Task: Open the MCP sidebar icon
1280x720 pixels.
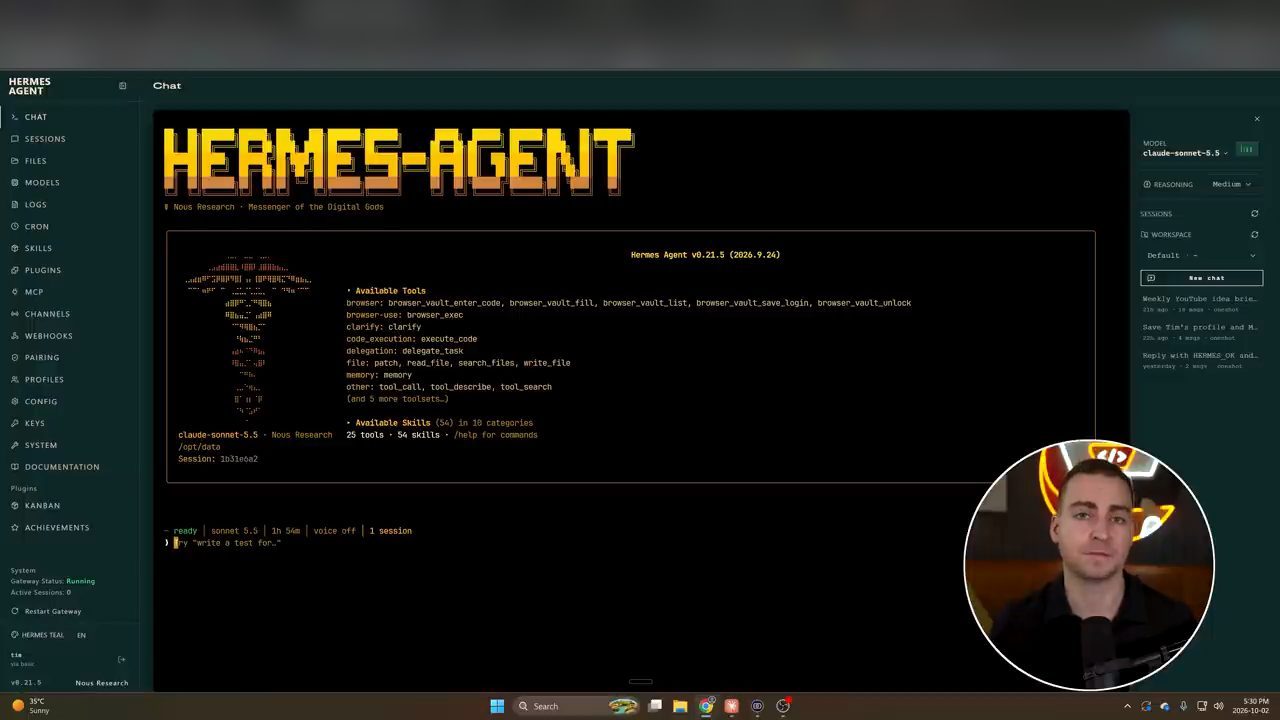Action: (15, 292)
